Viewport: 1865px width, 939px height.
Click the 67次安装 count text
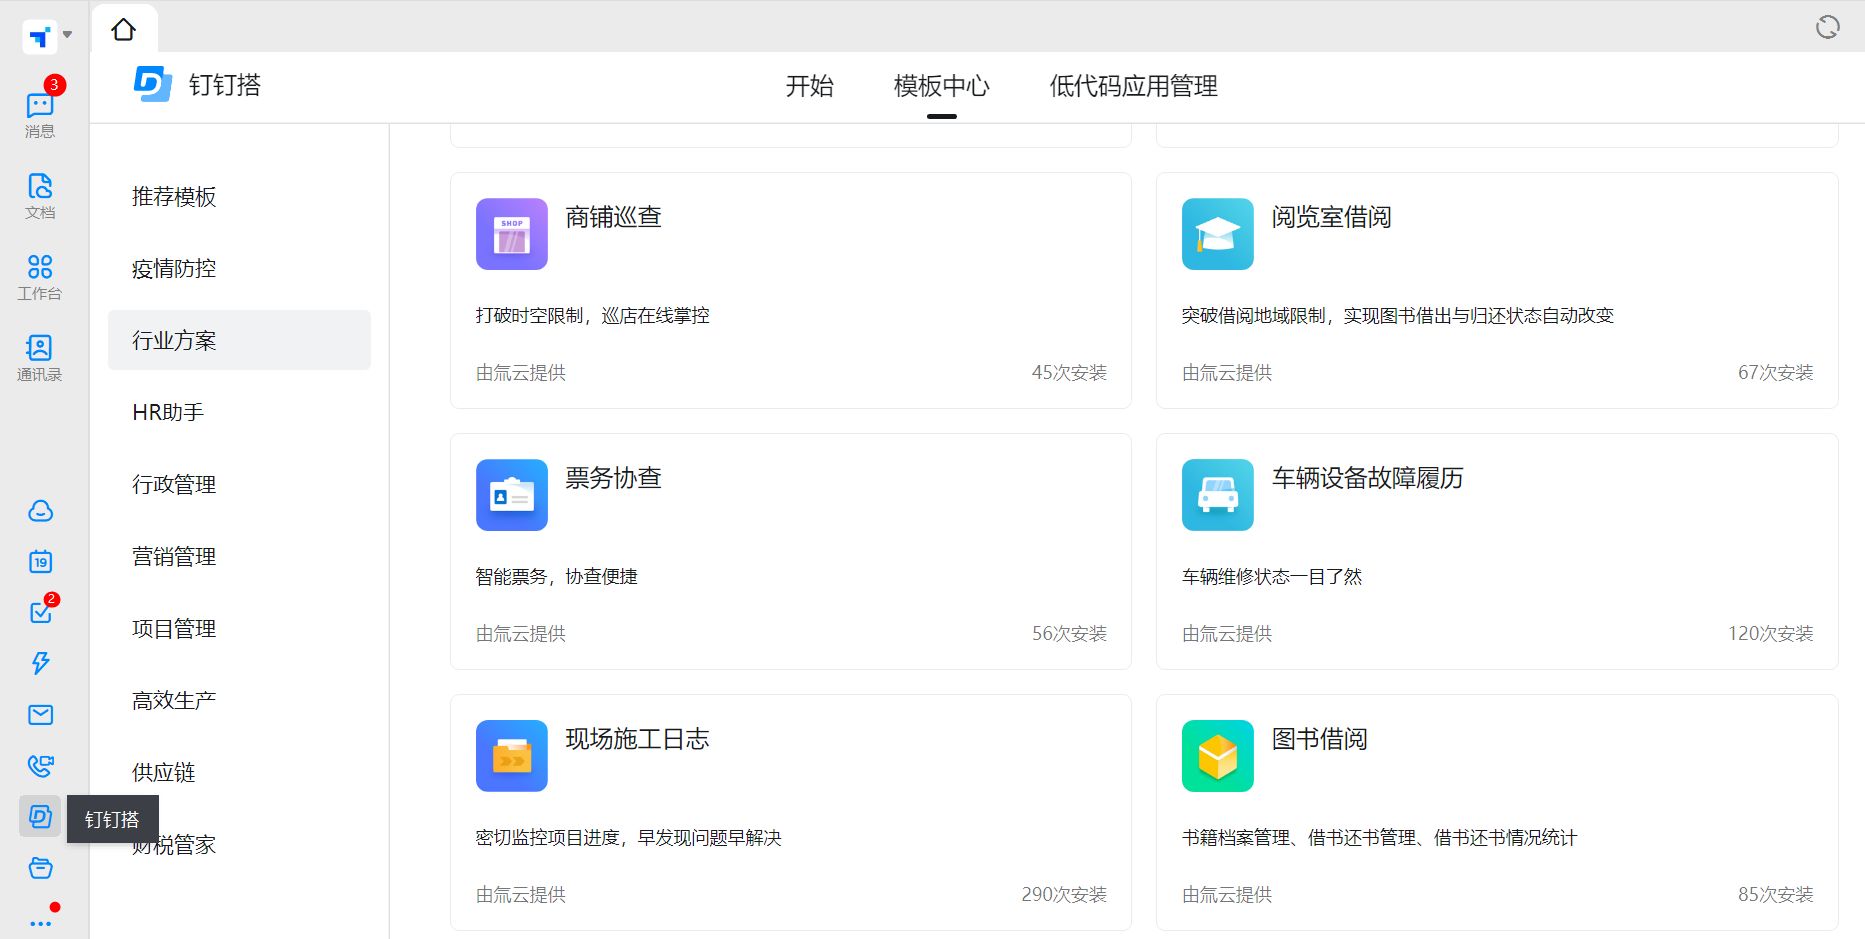[x=1775, y=373]
